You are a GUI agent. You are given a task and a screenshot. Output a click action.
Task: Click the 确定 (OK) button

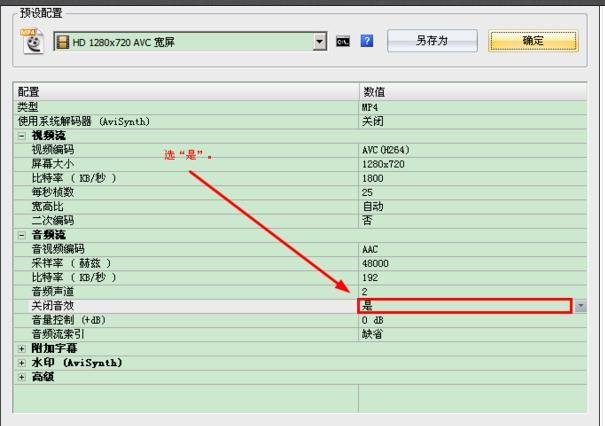(x=533, y=41)
